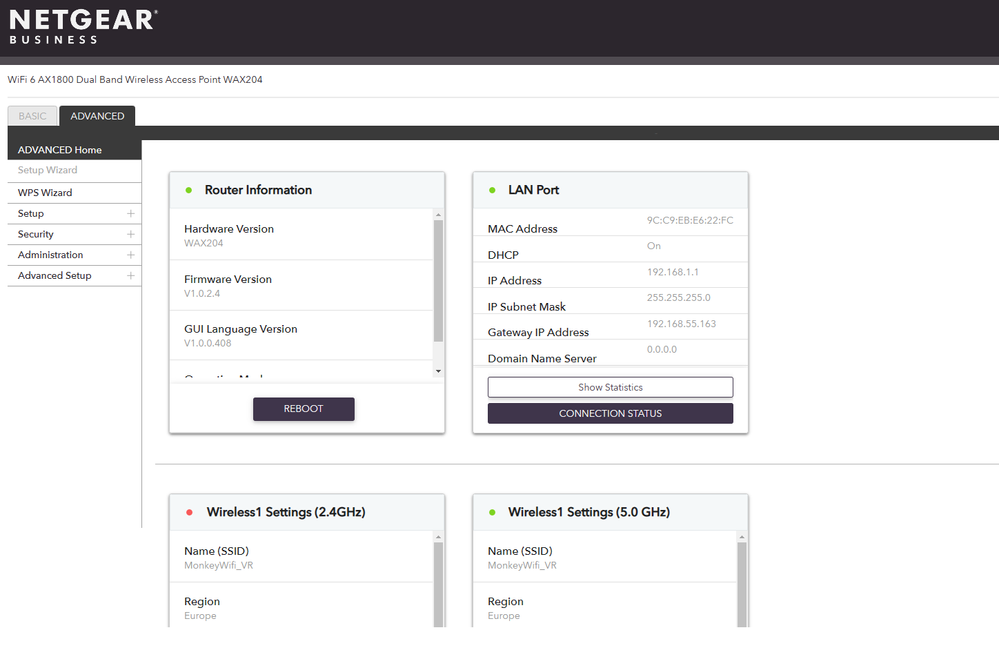Viewport: 999px width, 646px height.
Task: Click the Router Information panel title
Action: coord(258,190)
